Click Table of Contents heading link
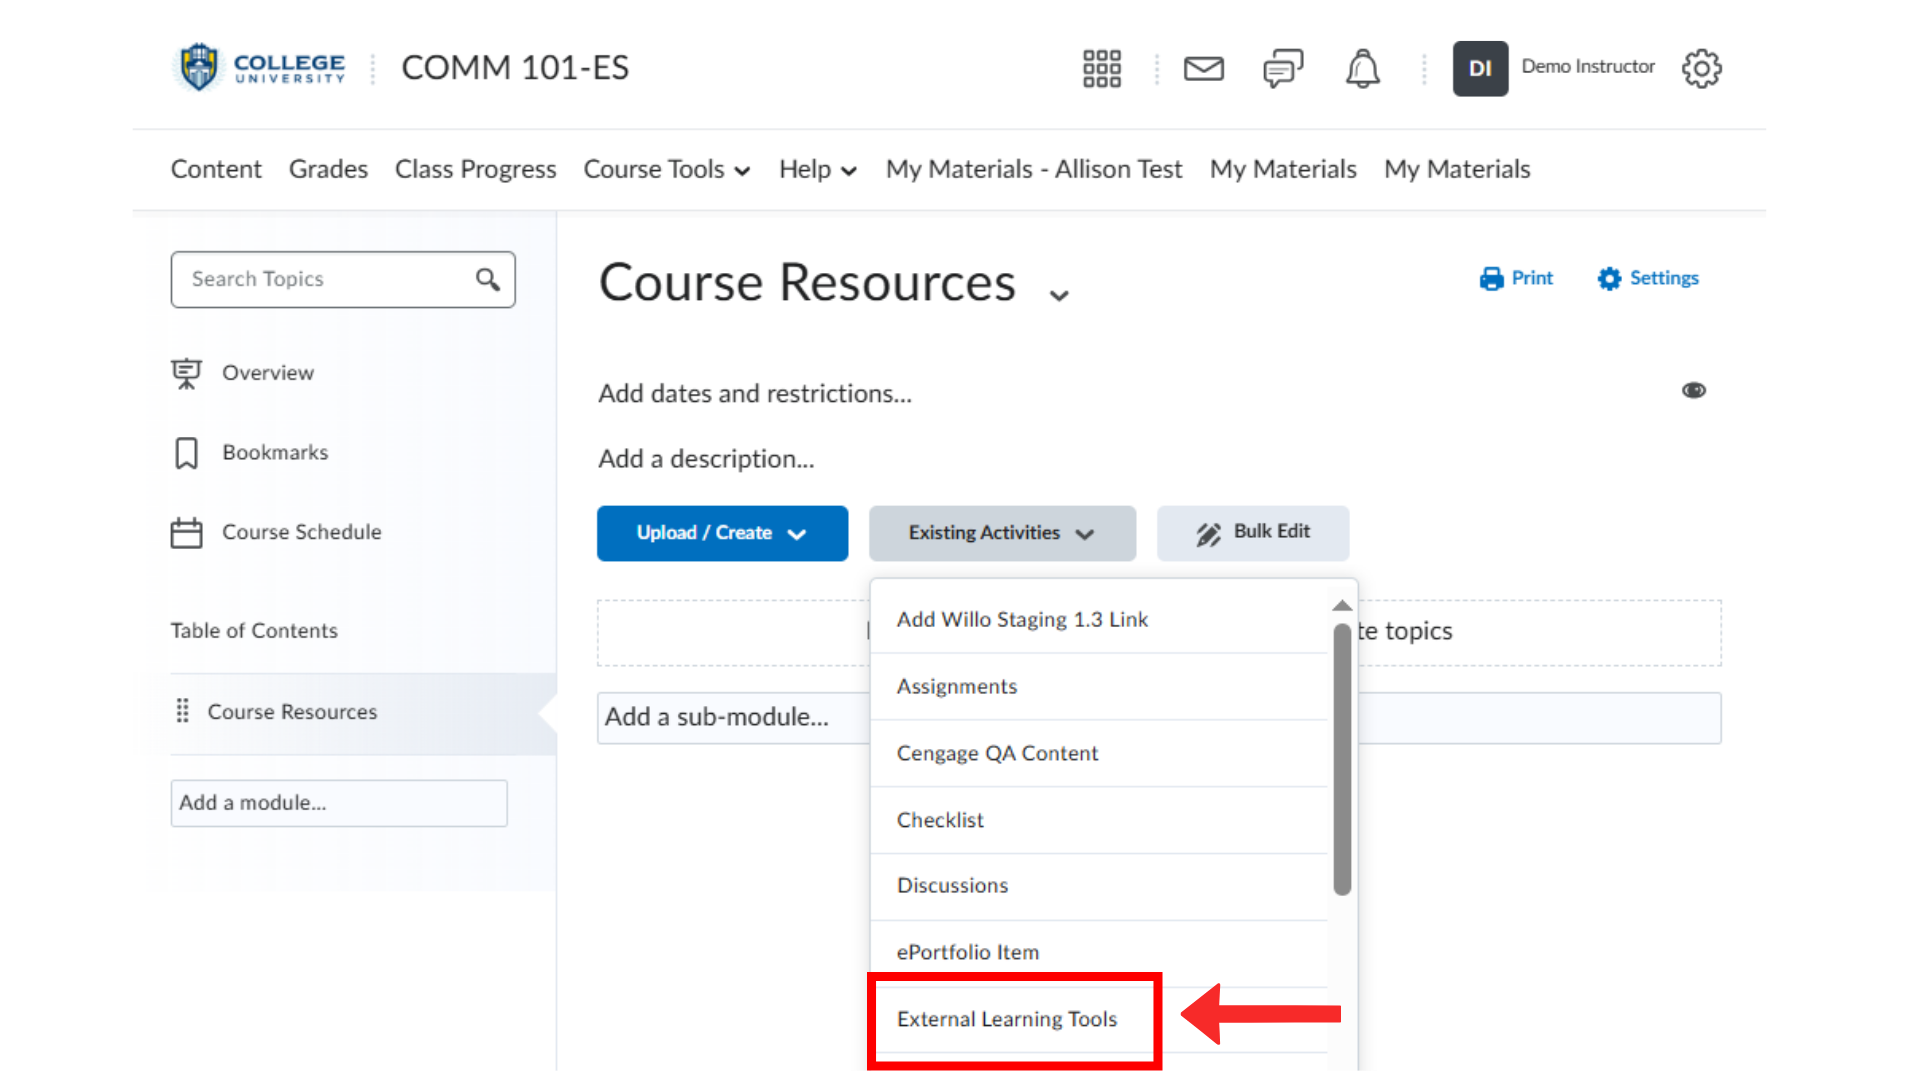The height and width of the screenshot is (1080, 1920). 254,631
